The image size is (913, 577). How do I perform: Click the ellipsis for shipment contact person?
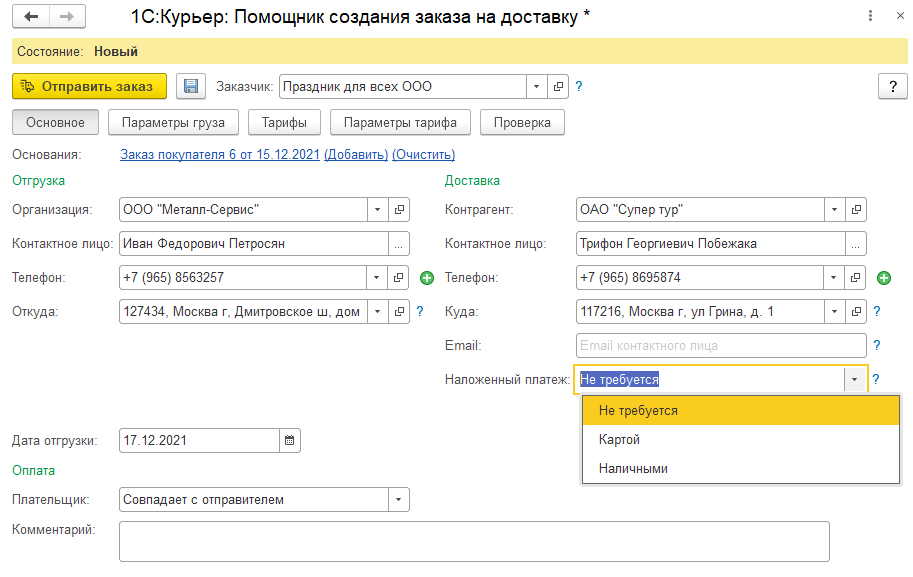coord(399,244)
